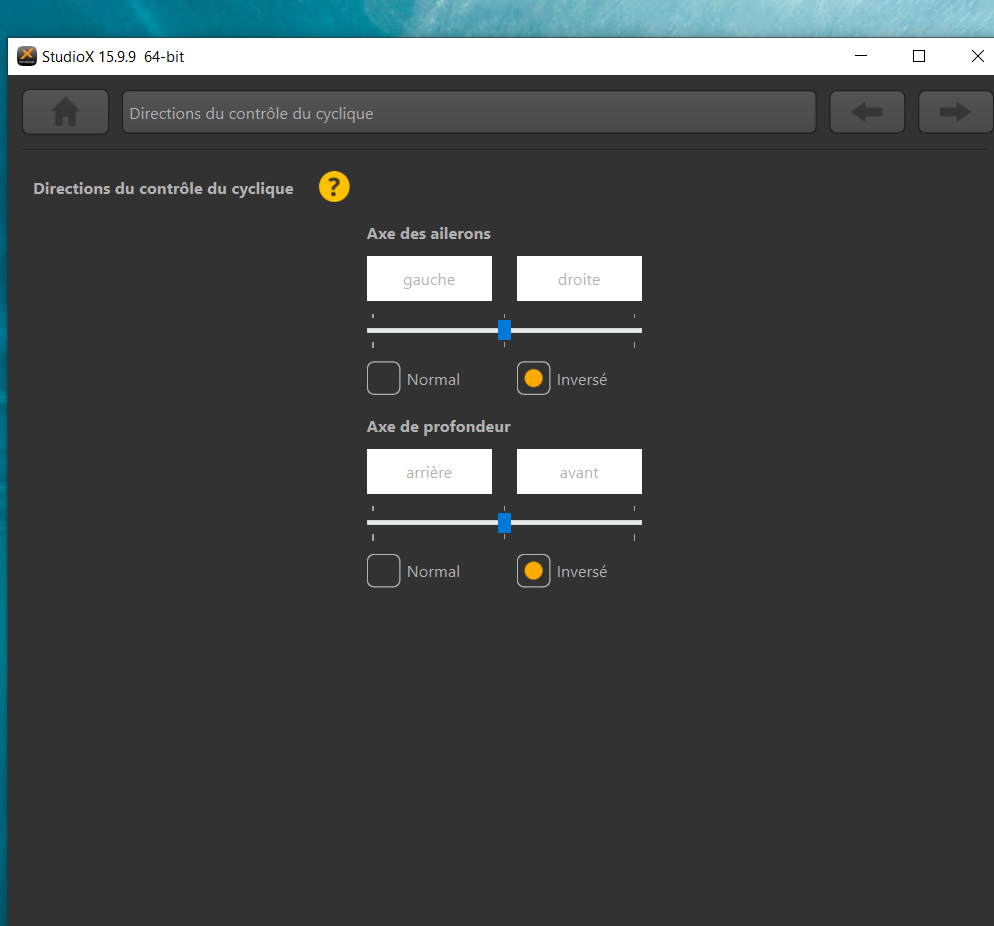The image size is (994, 926).
Task: Click the arrière indicator box
Action: [x=429, y=472]
